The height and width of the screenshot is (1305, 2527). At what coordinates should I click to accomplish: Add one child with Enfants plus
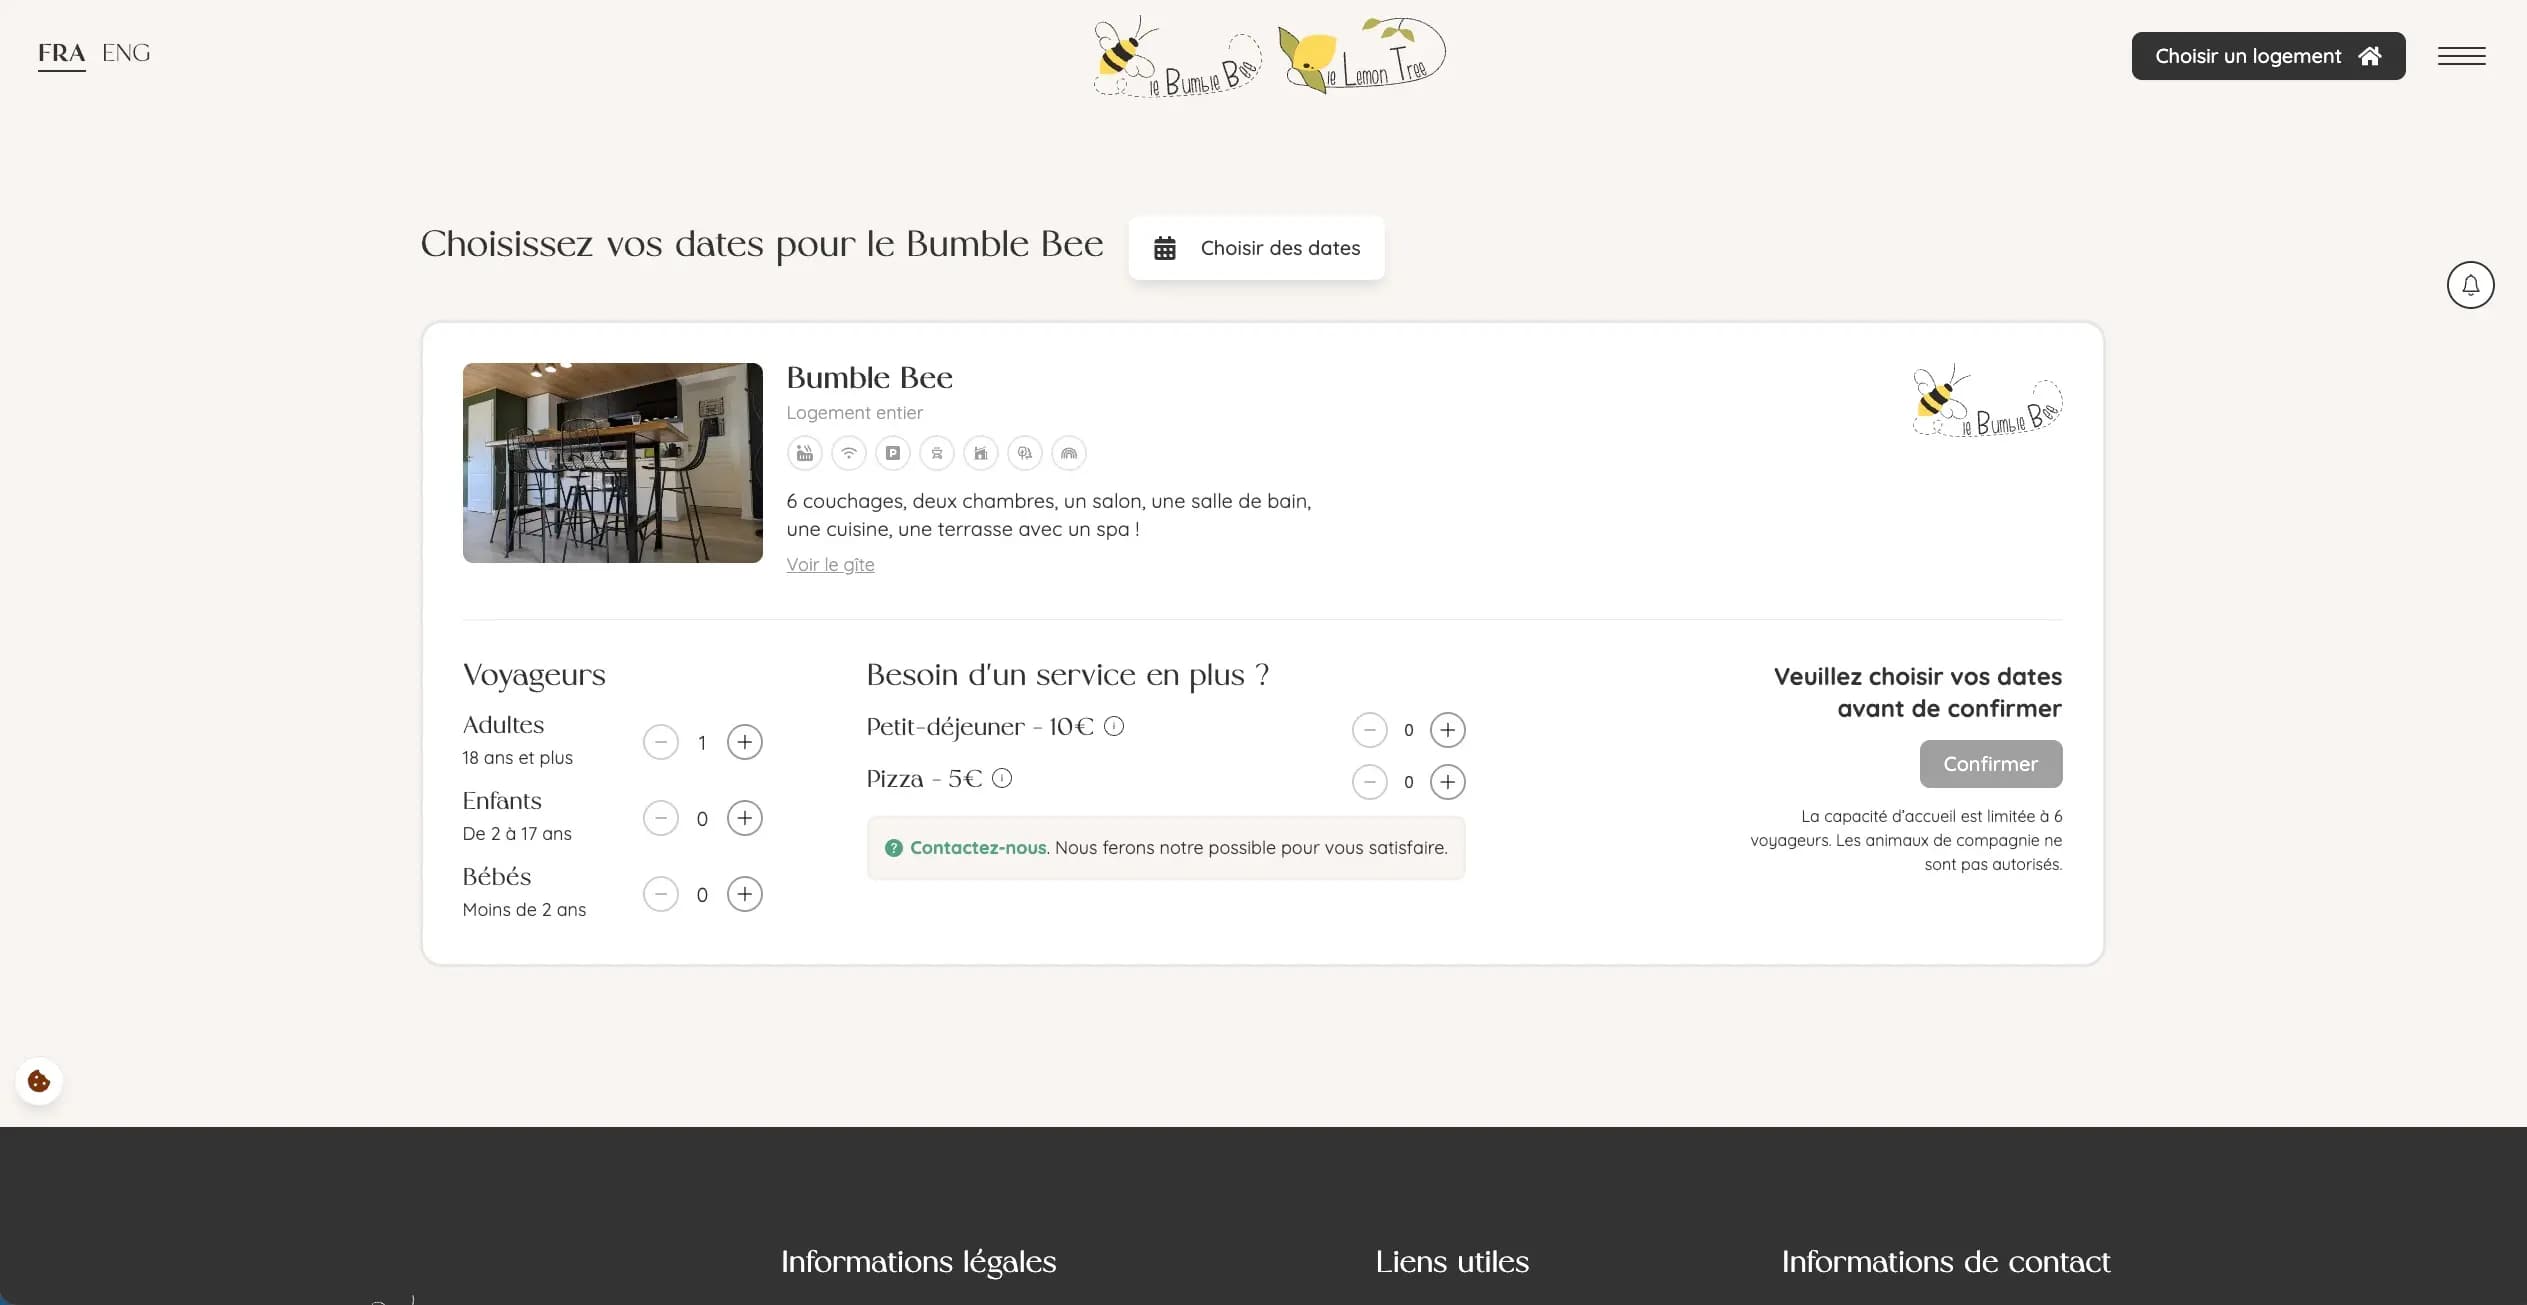point(744,818)
